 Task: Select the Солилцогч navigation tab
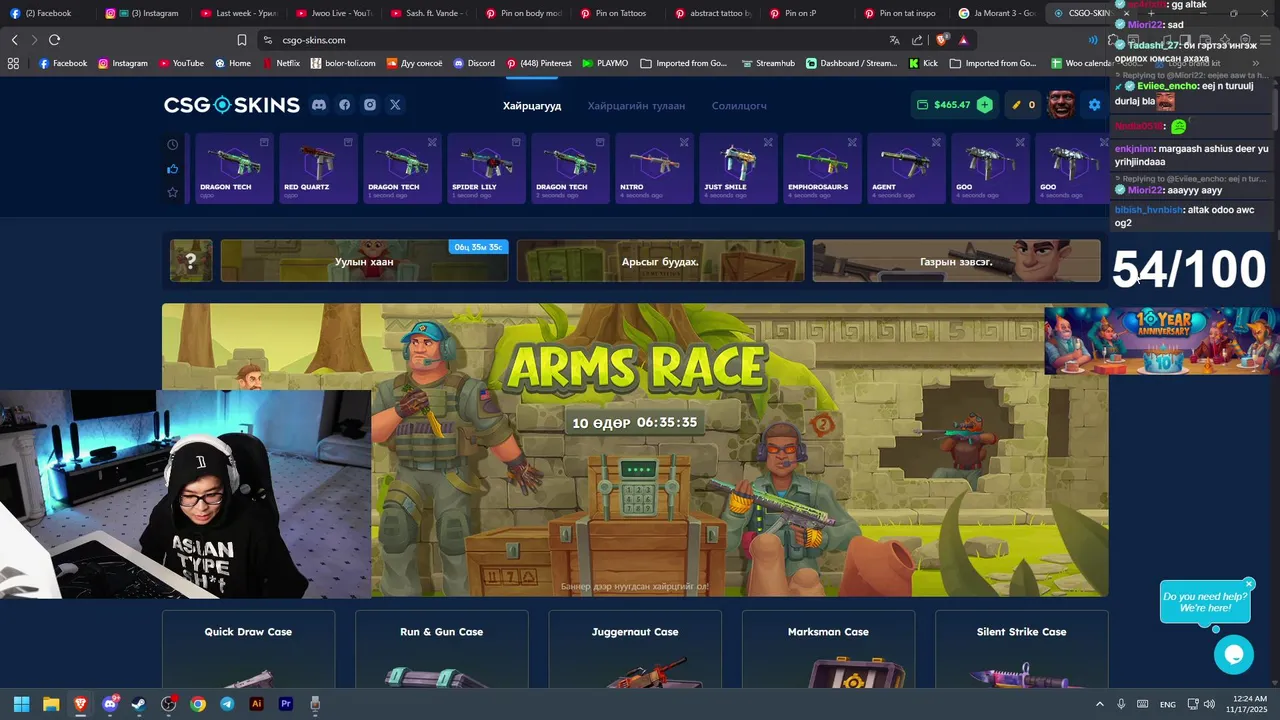[739, 106]
